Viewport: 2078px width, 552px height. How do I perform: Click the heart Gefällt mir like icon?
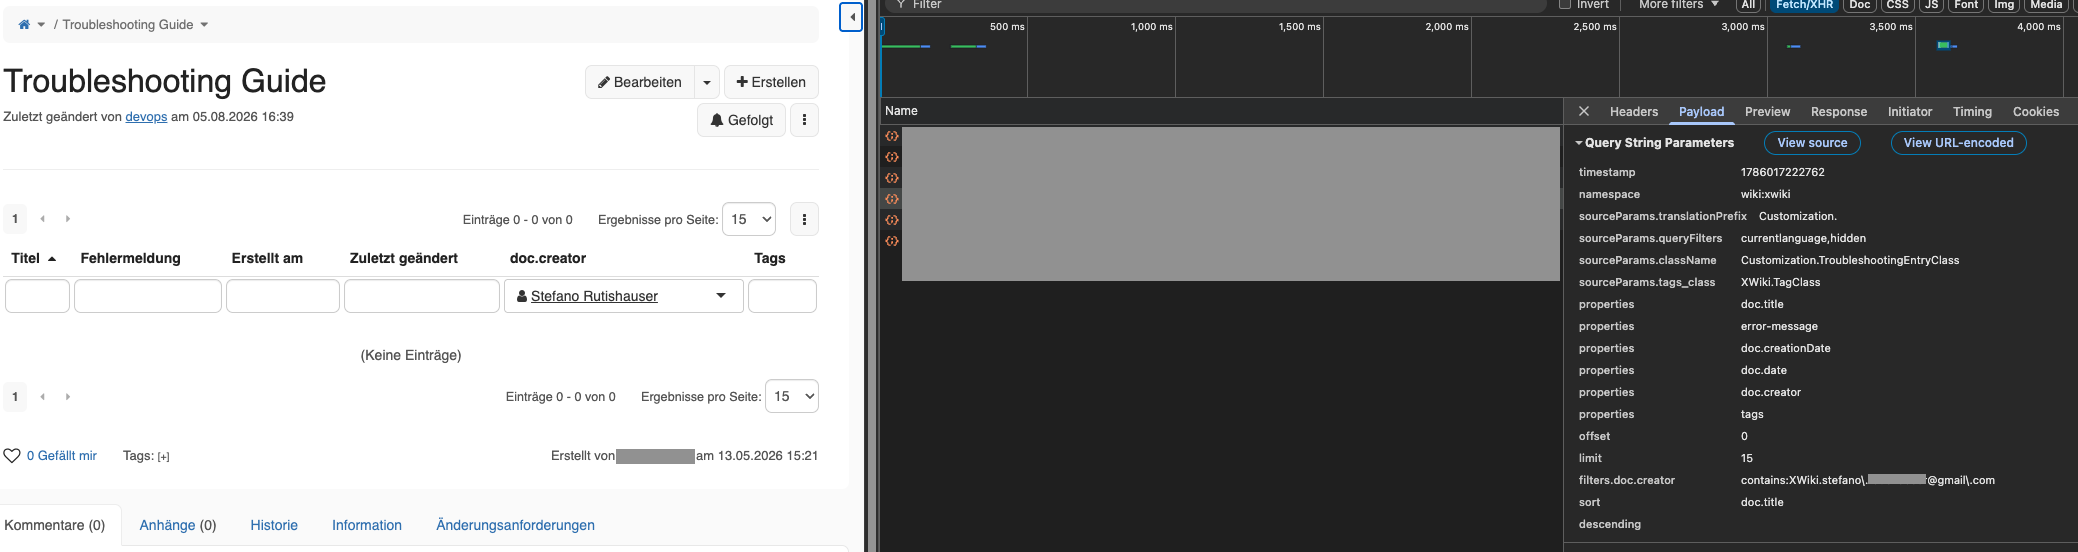(12, 456)
